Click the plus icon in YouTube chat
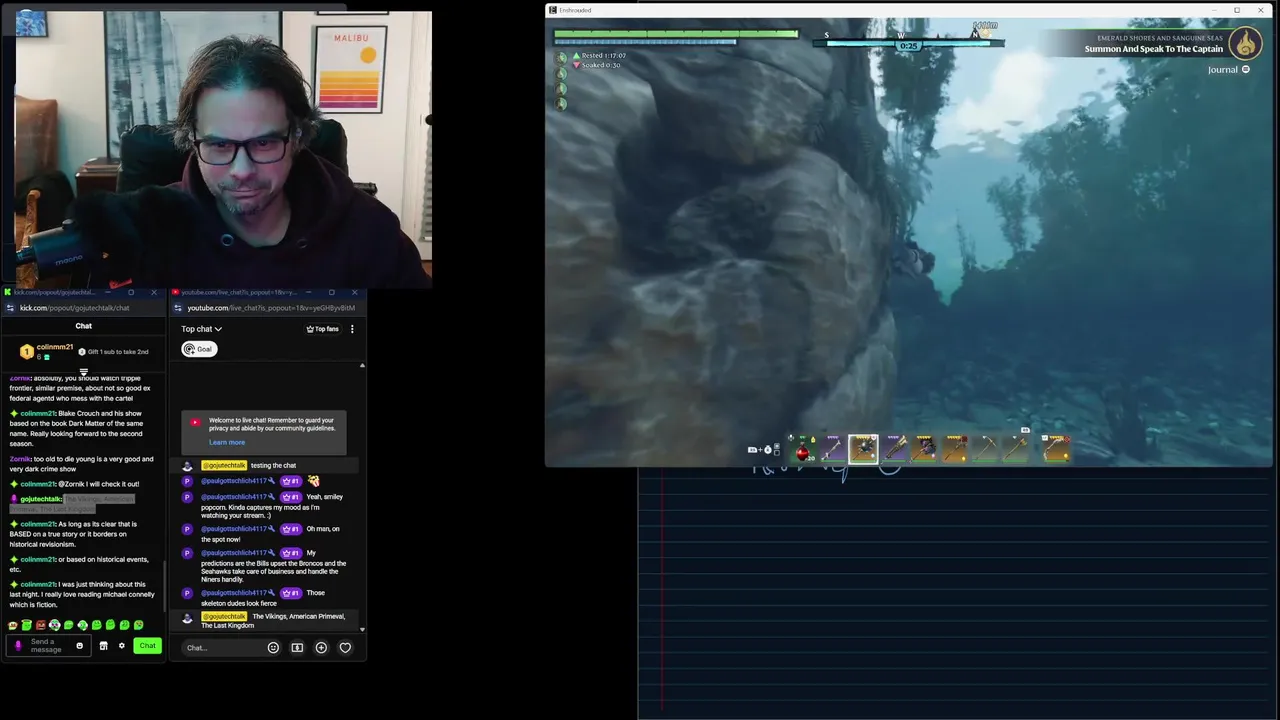1280x720 pixels. click(321, 648)
